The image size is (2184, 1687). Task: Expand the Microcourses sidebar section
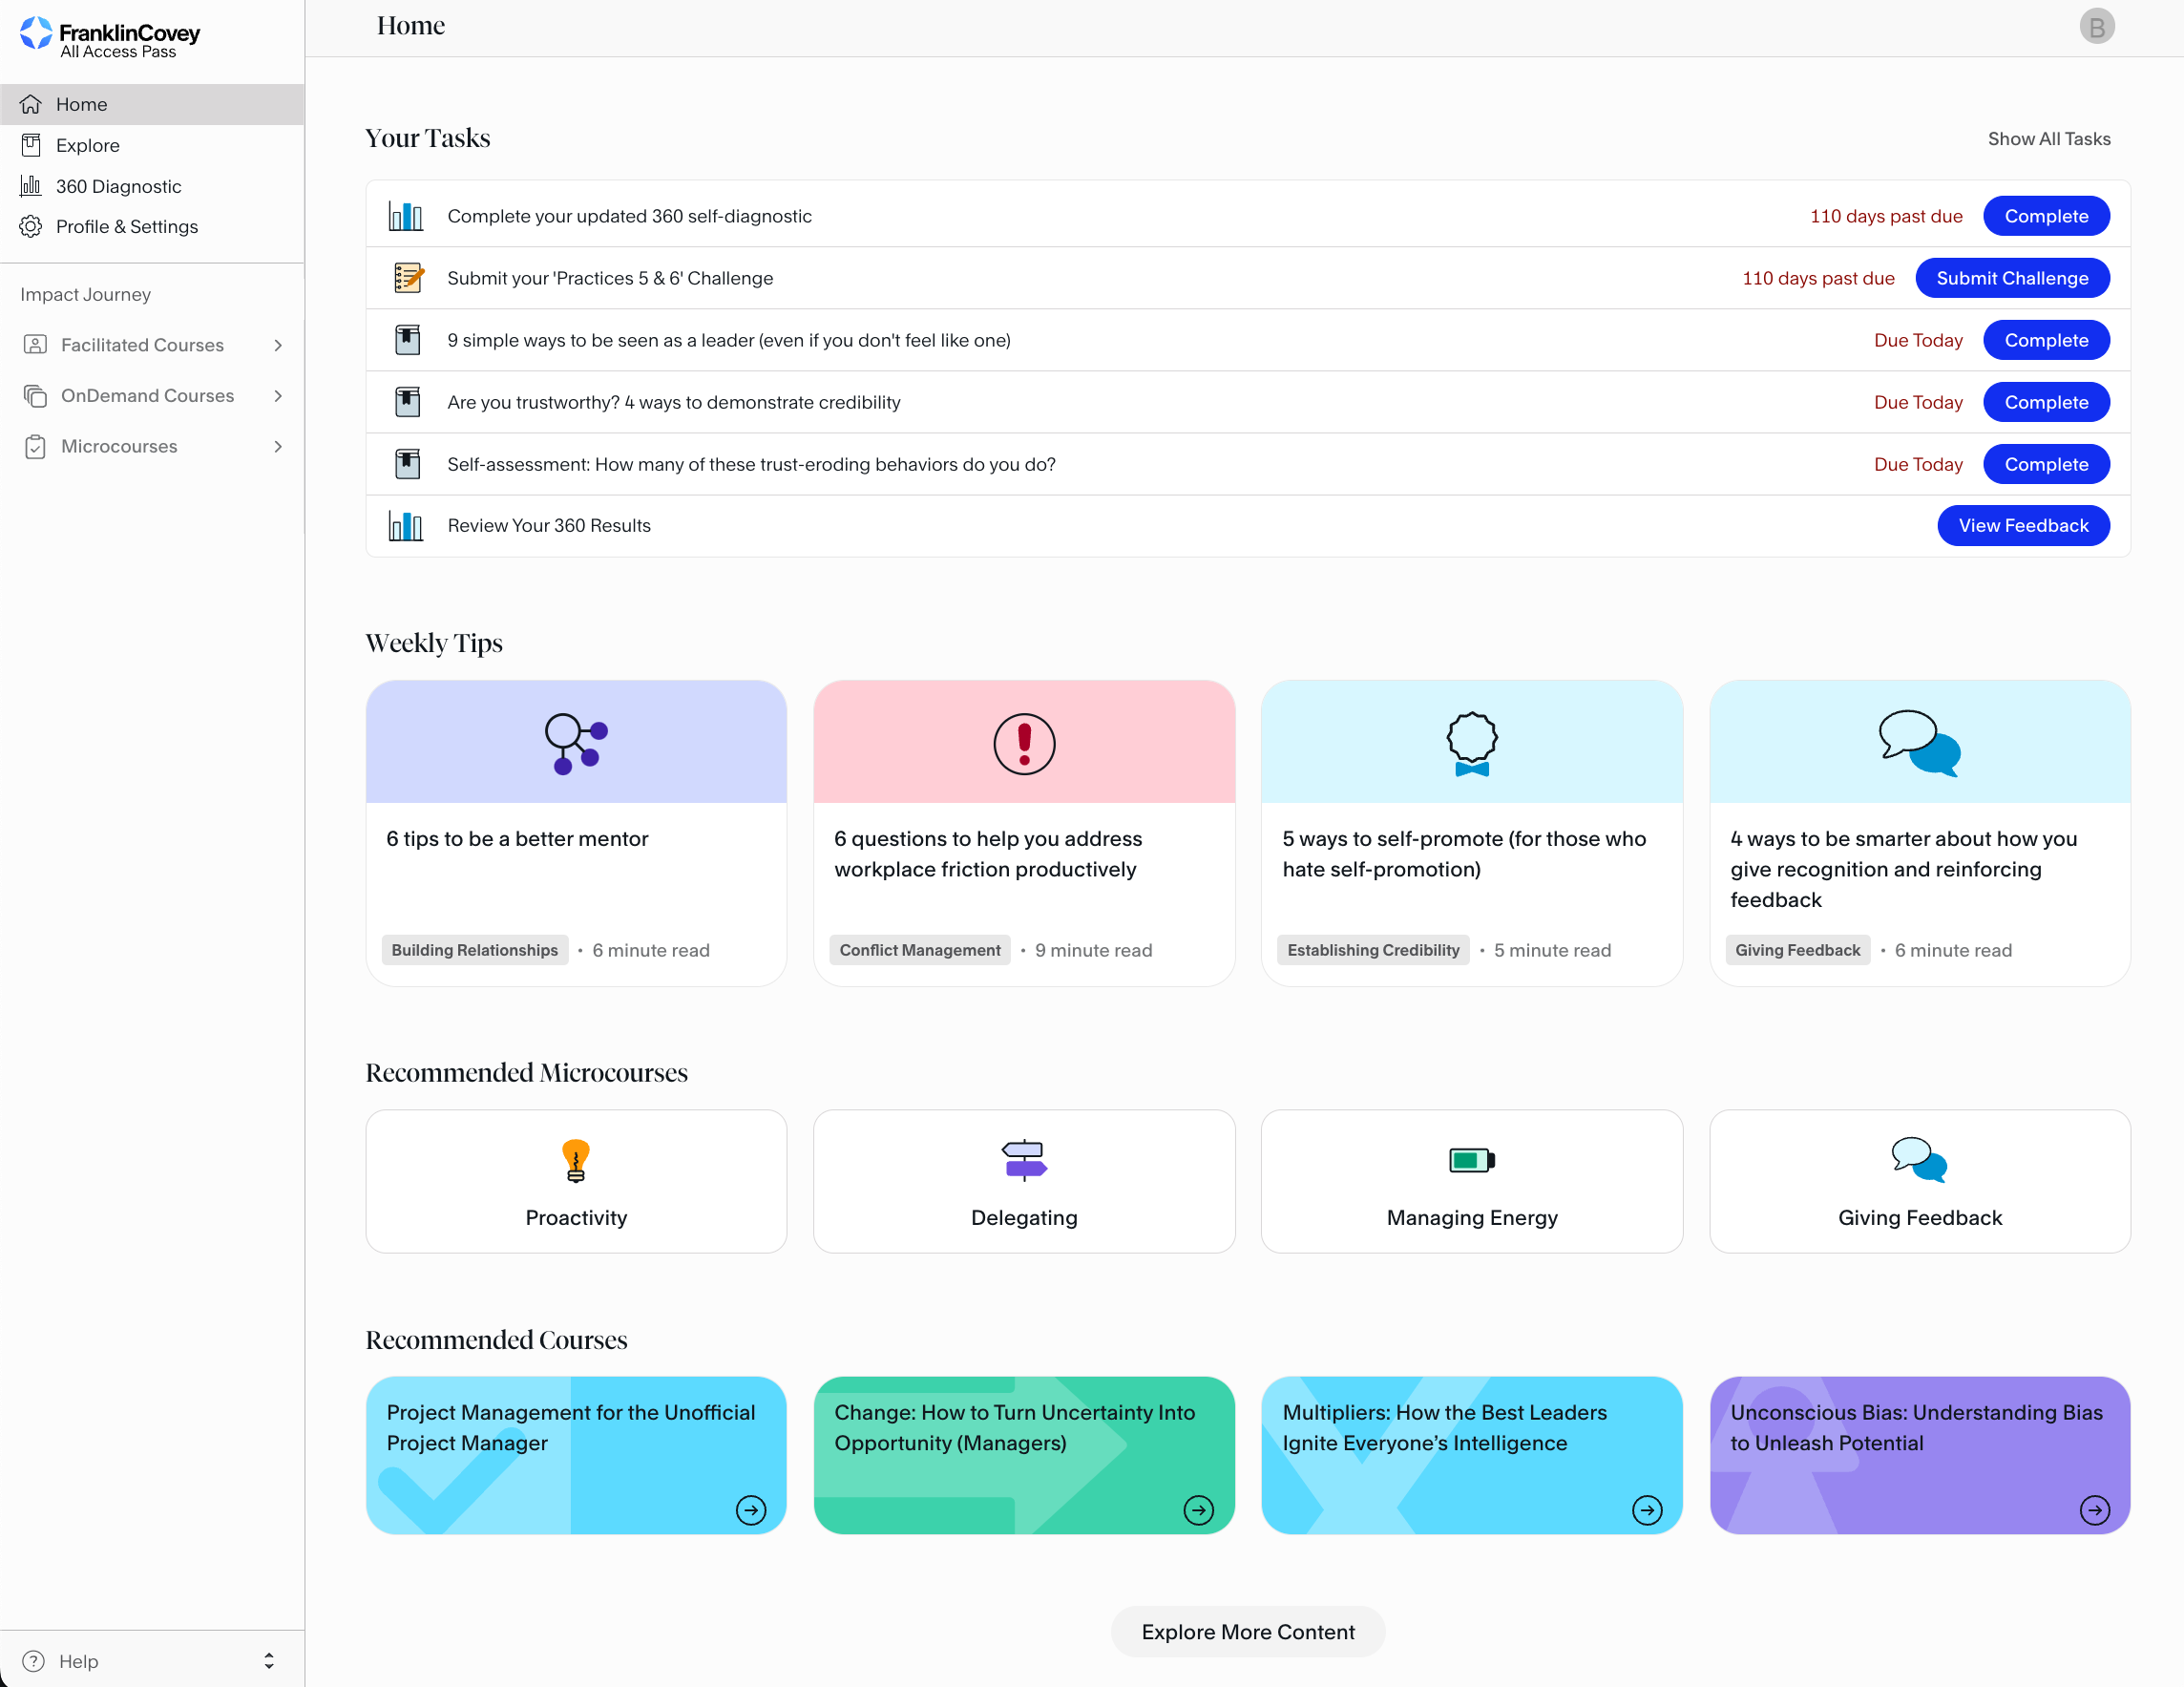pyautogui.click(x=278, y=447)
